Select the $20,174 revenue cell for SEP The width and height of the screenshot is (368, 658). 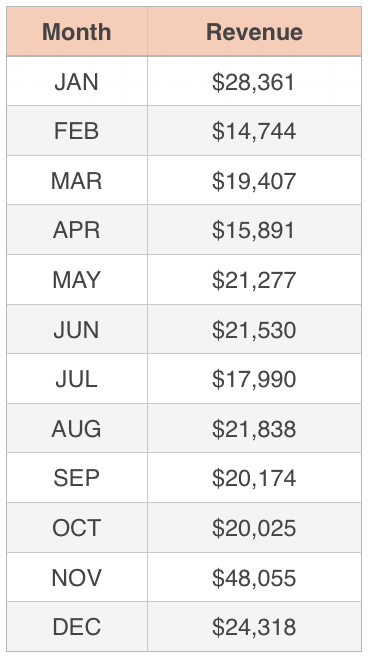click(x=254, y=478)
